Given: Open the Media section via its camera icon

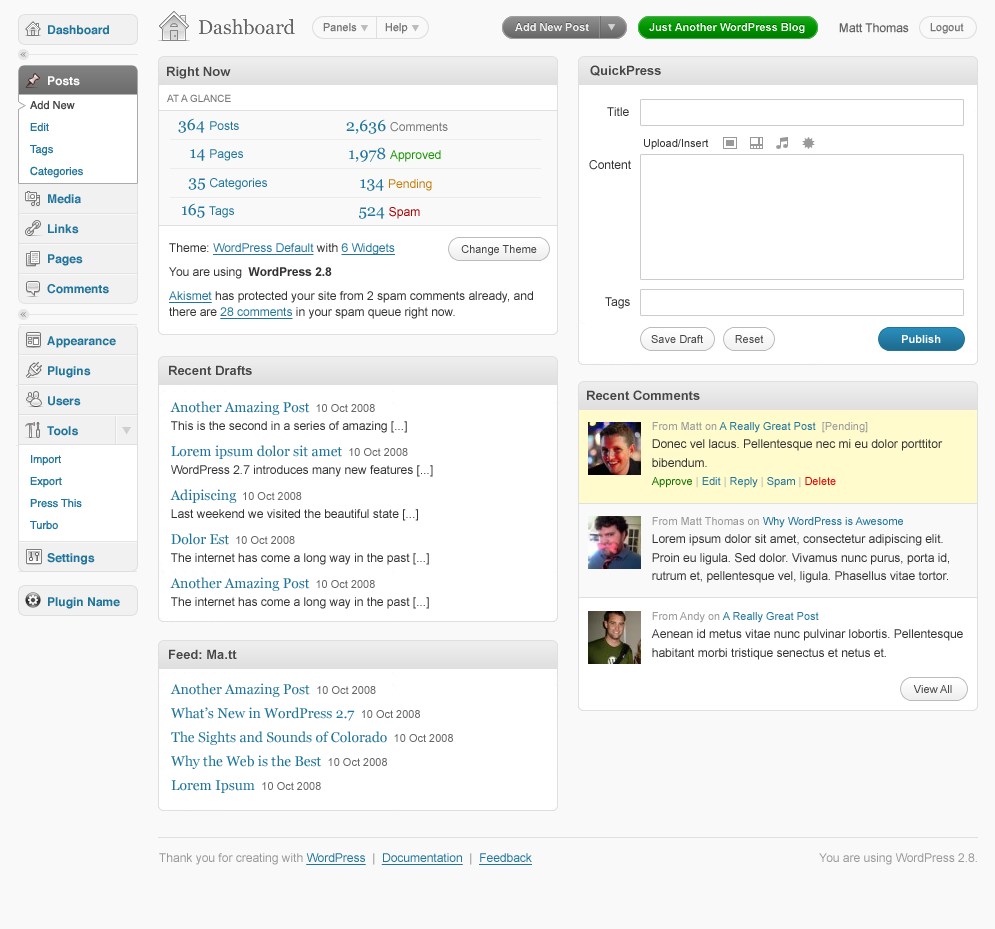Looking at the screenshot, I should (33, 198).
